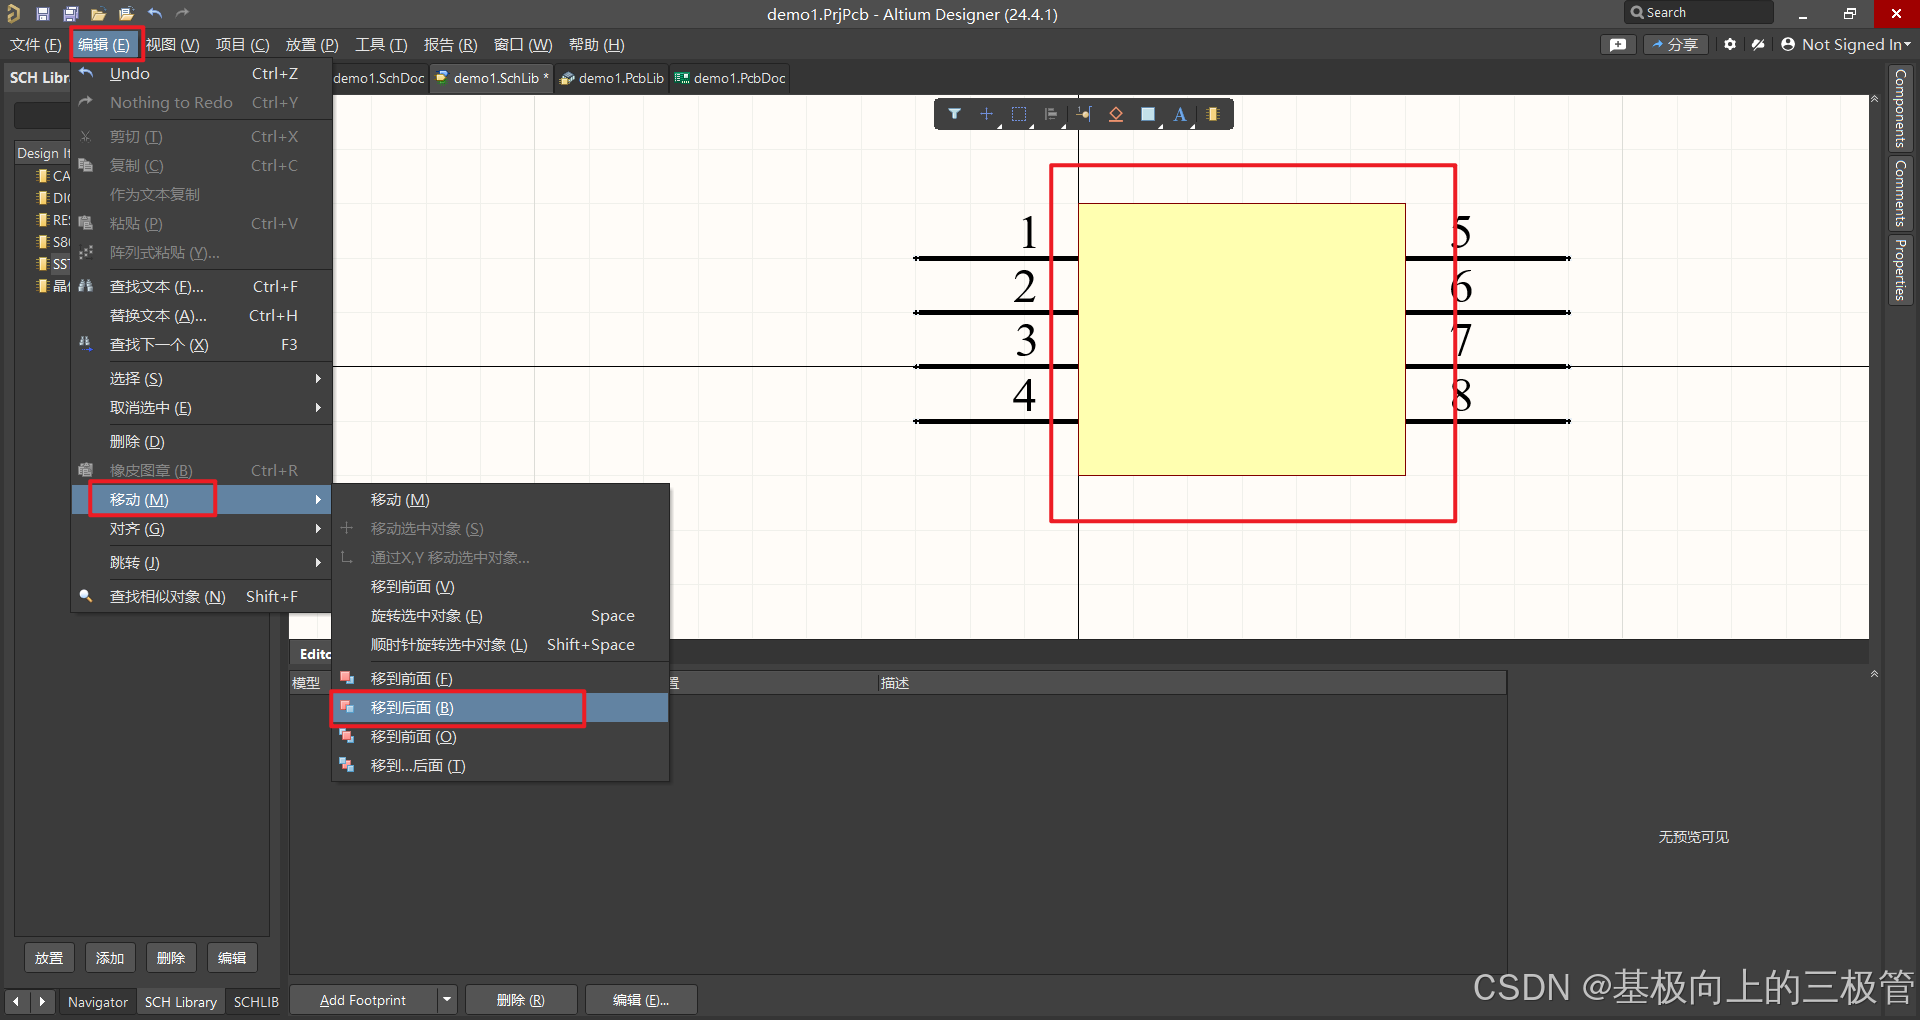Expand the 跳转 (J) submenu
The height and width of the screenshot is (1020, 1920).
[x=202, y=563]
